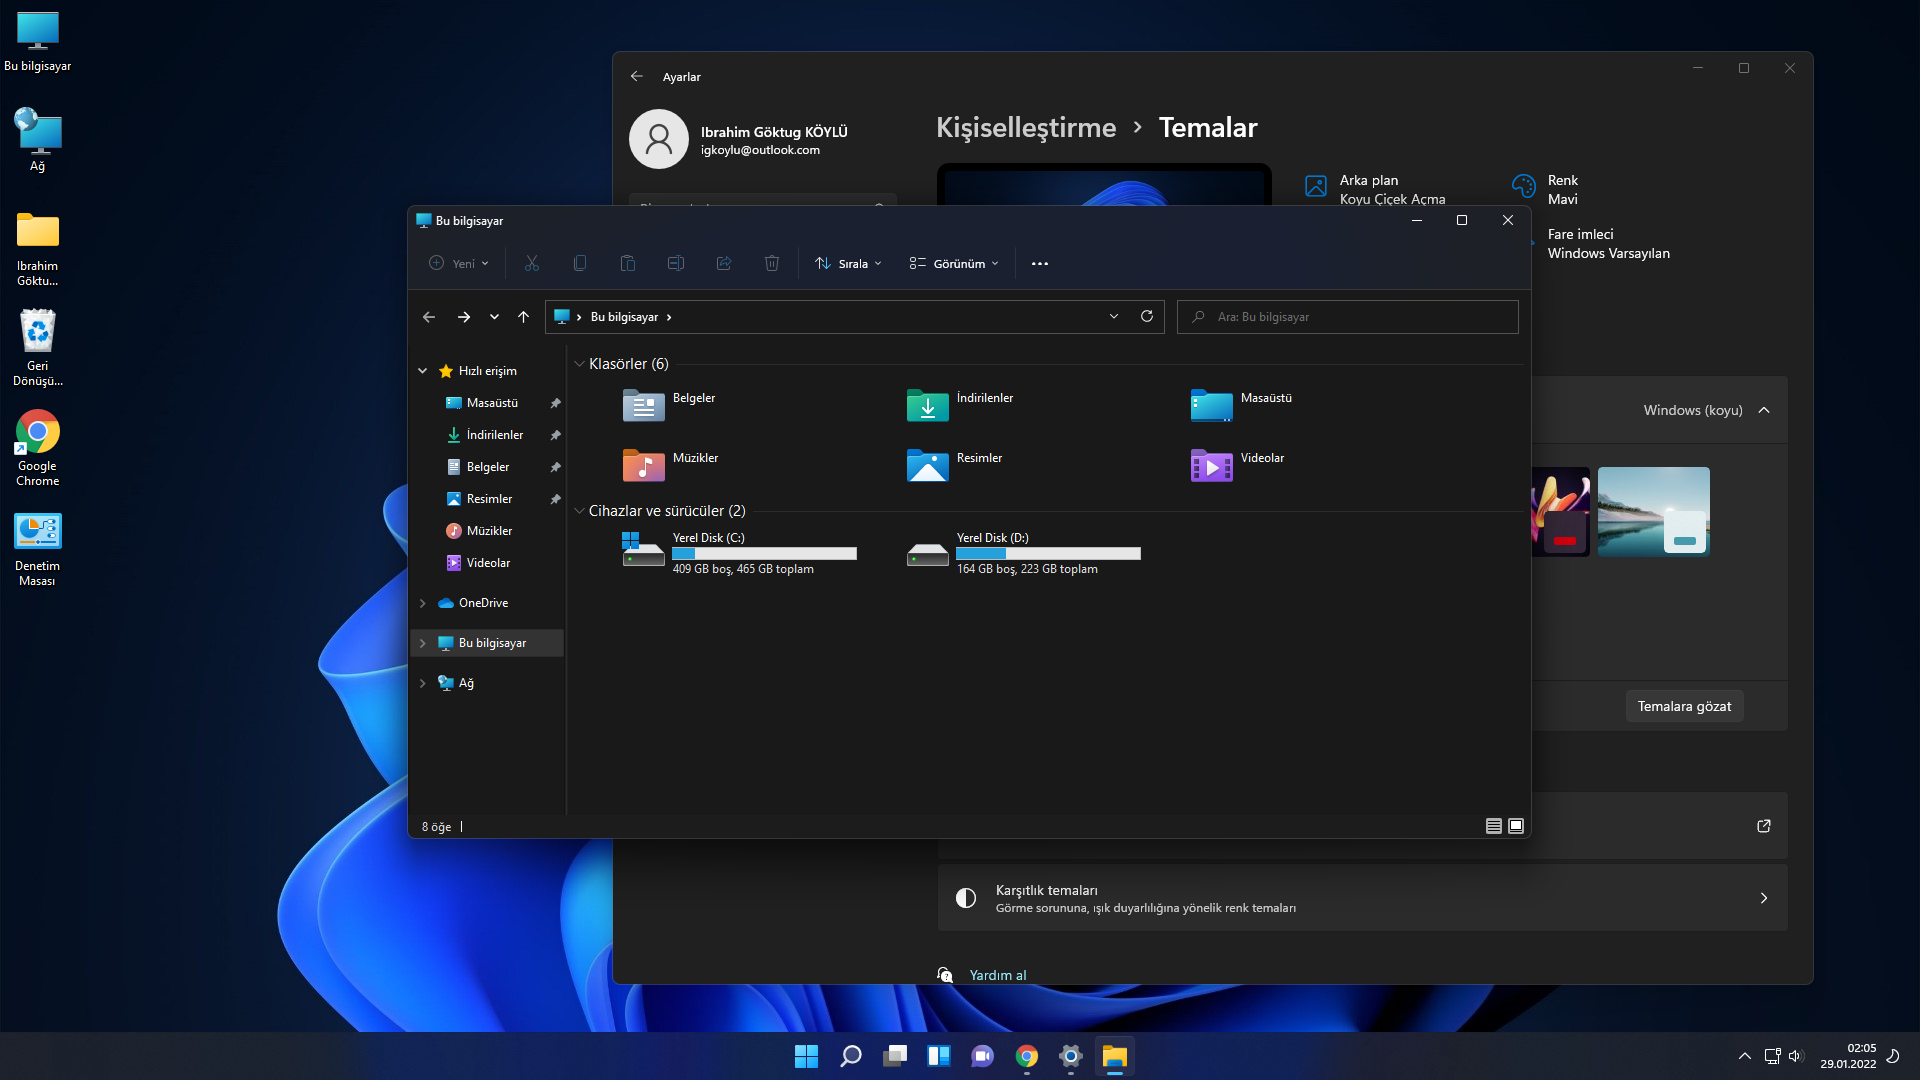Open address bar history dropdown arrow
This screenshot has width=1920, height=1080.
pyautogui.click(x=1114, y=316)
